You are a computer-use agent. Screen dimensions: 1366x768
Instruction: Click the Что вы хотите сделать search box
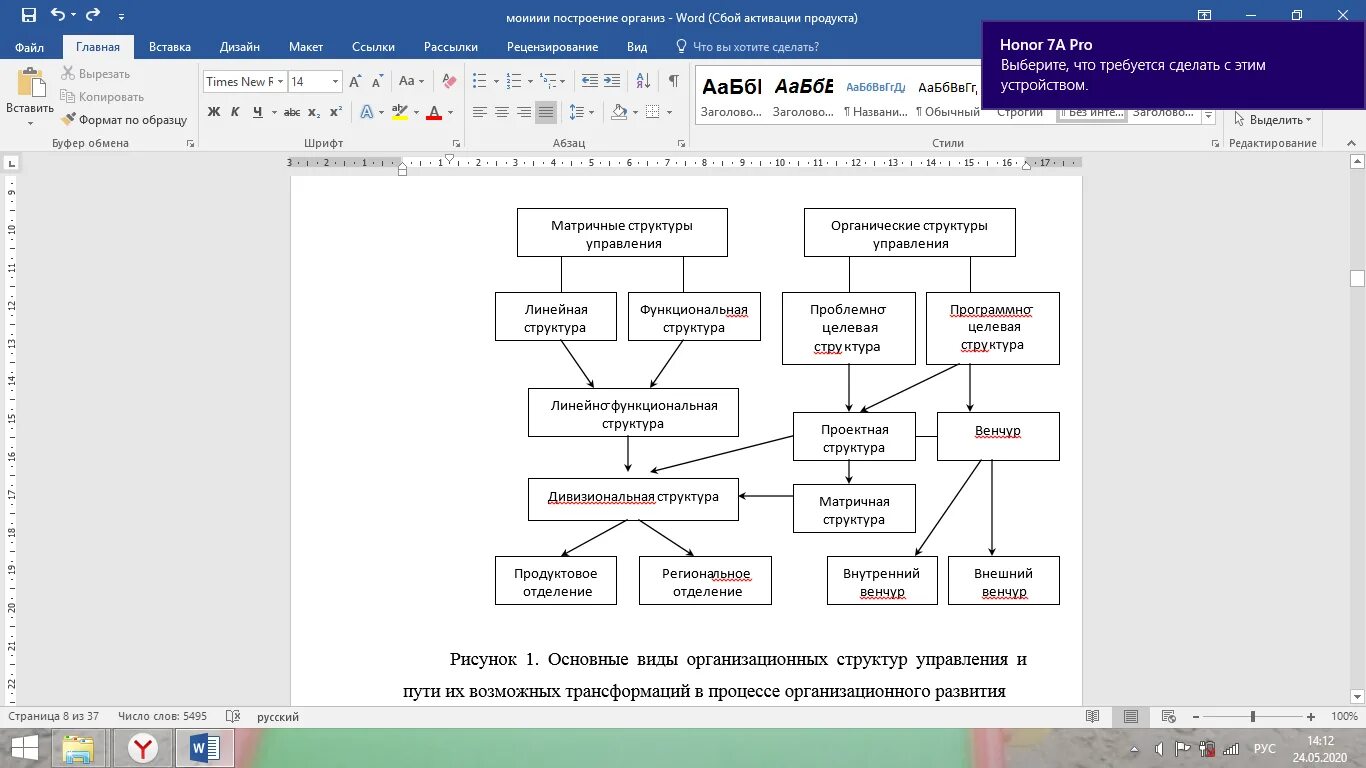[x=756, y=47]
